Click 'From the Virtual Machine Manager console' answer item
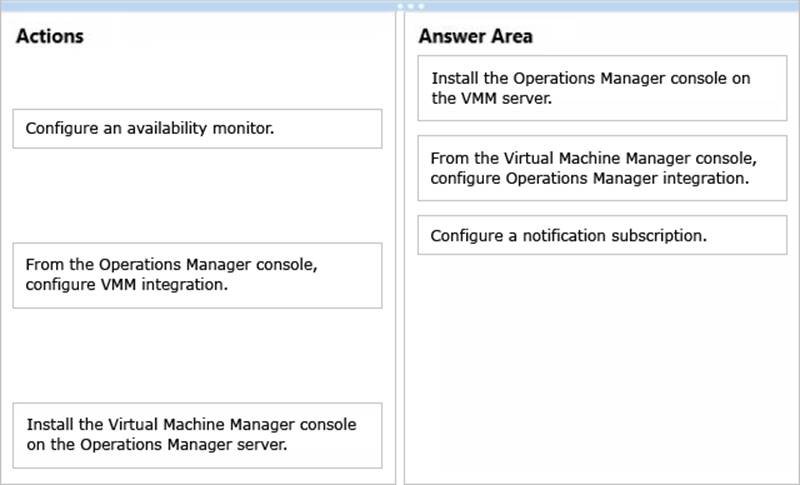 pos(603,168)
